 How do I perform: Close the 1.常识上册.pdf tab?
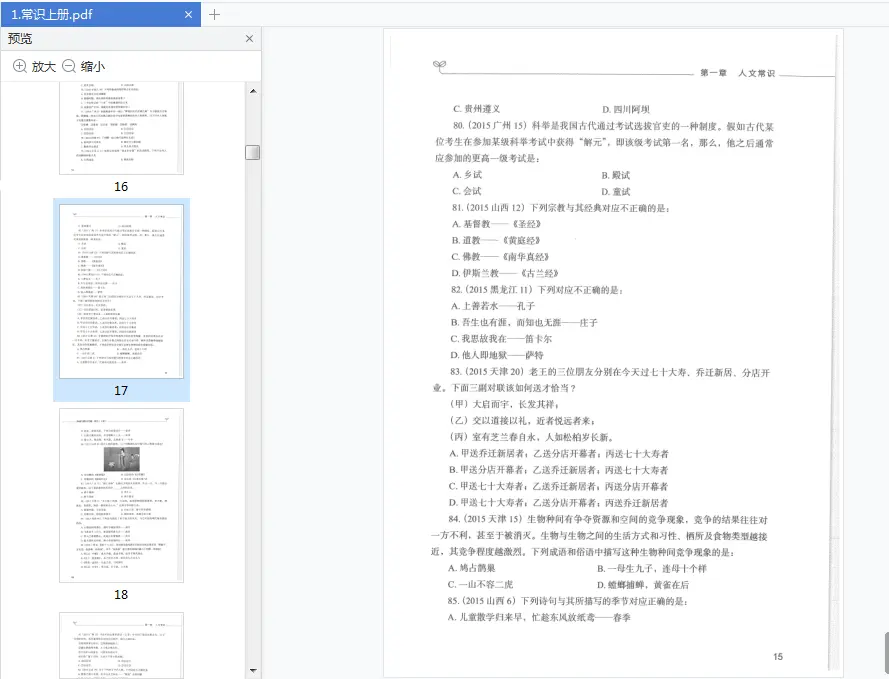click(188, 15)
